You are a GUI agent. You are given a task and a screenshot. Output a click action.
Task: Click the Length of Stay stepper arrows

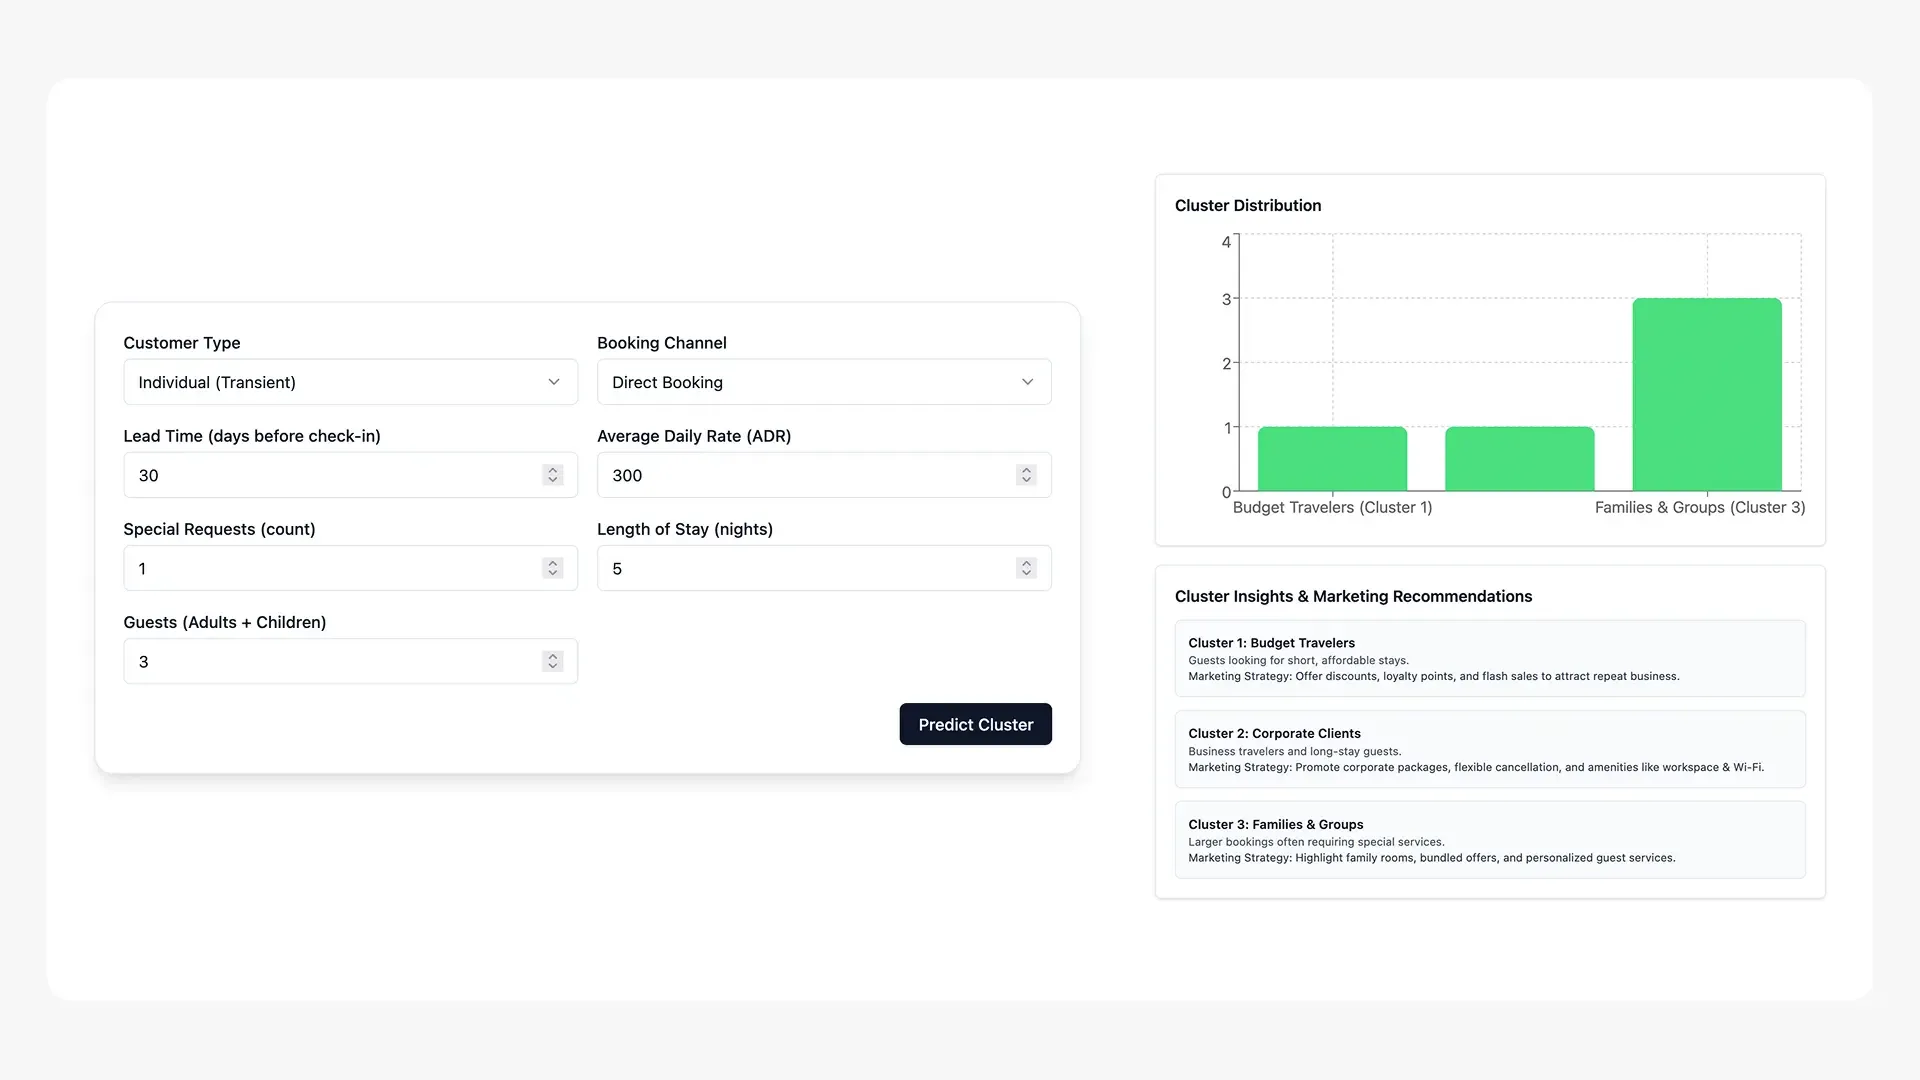click(1026, 568)
